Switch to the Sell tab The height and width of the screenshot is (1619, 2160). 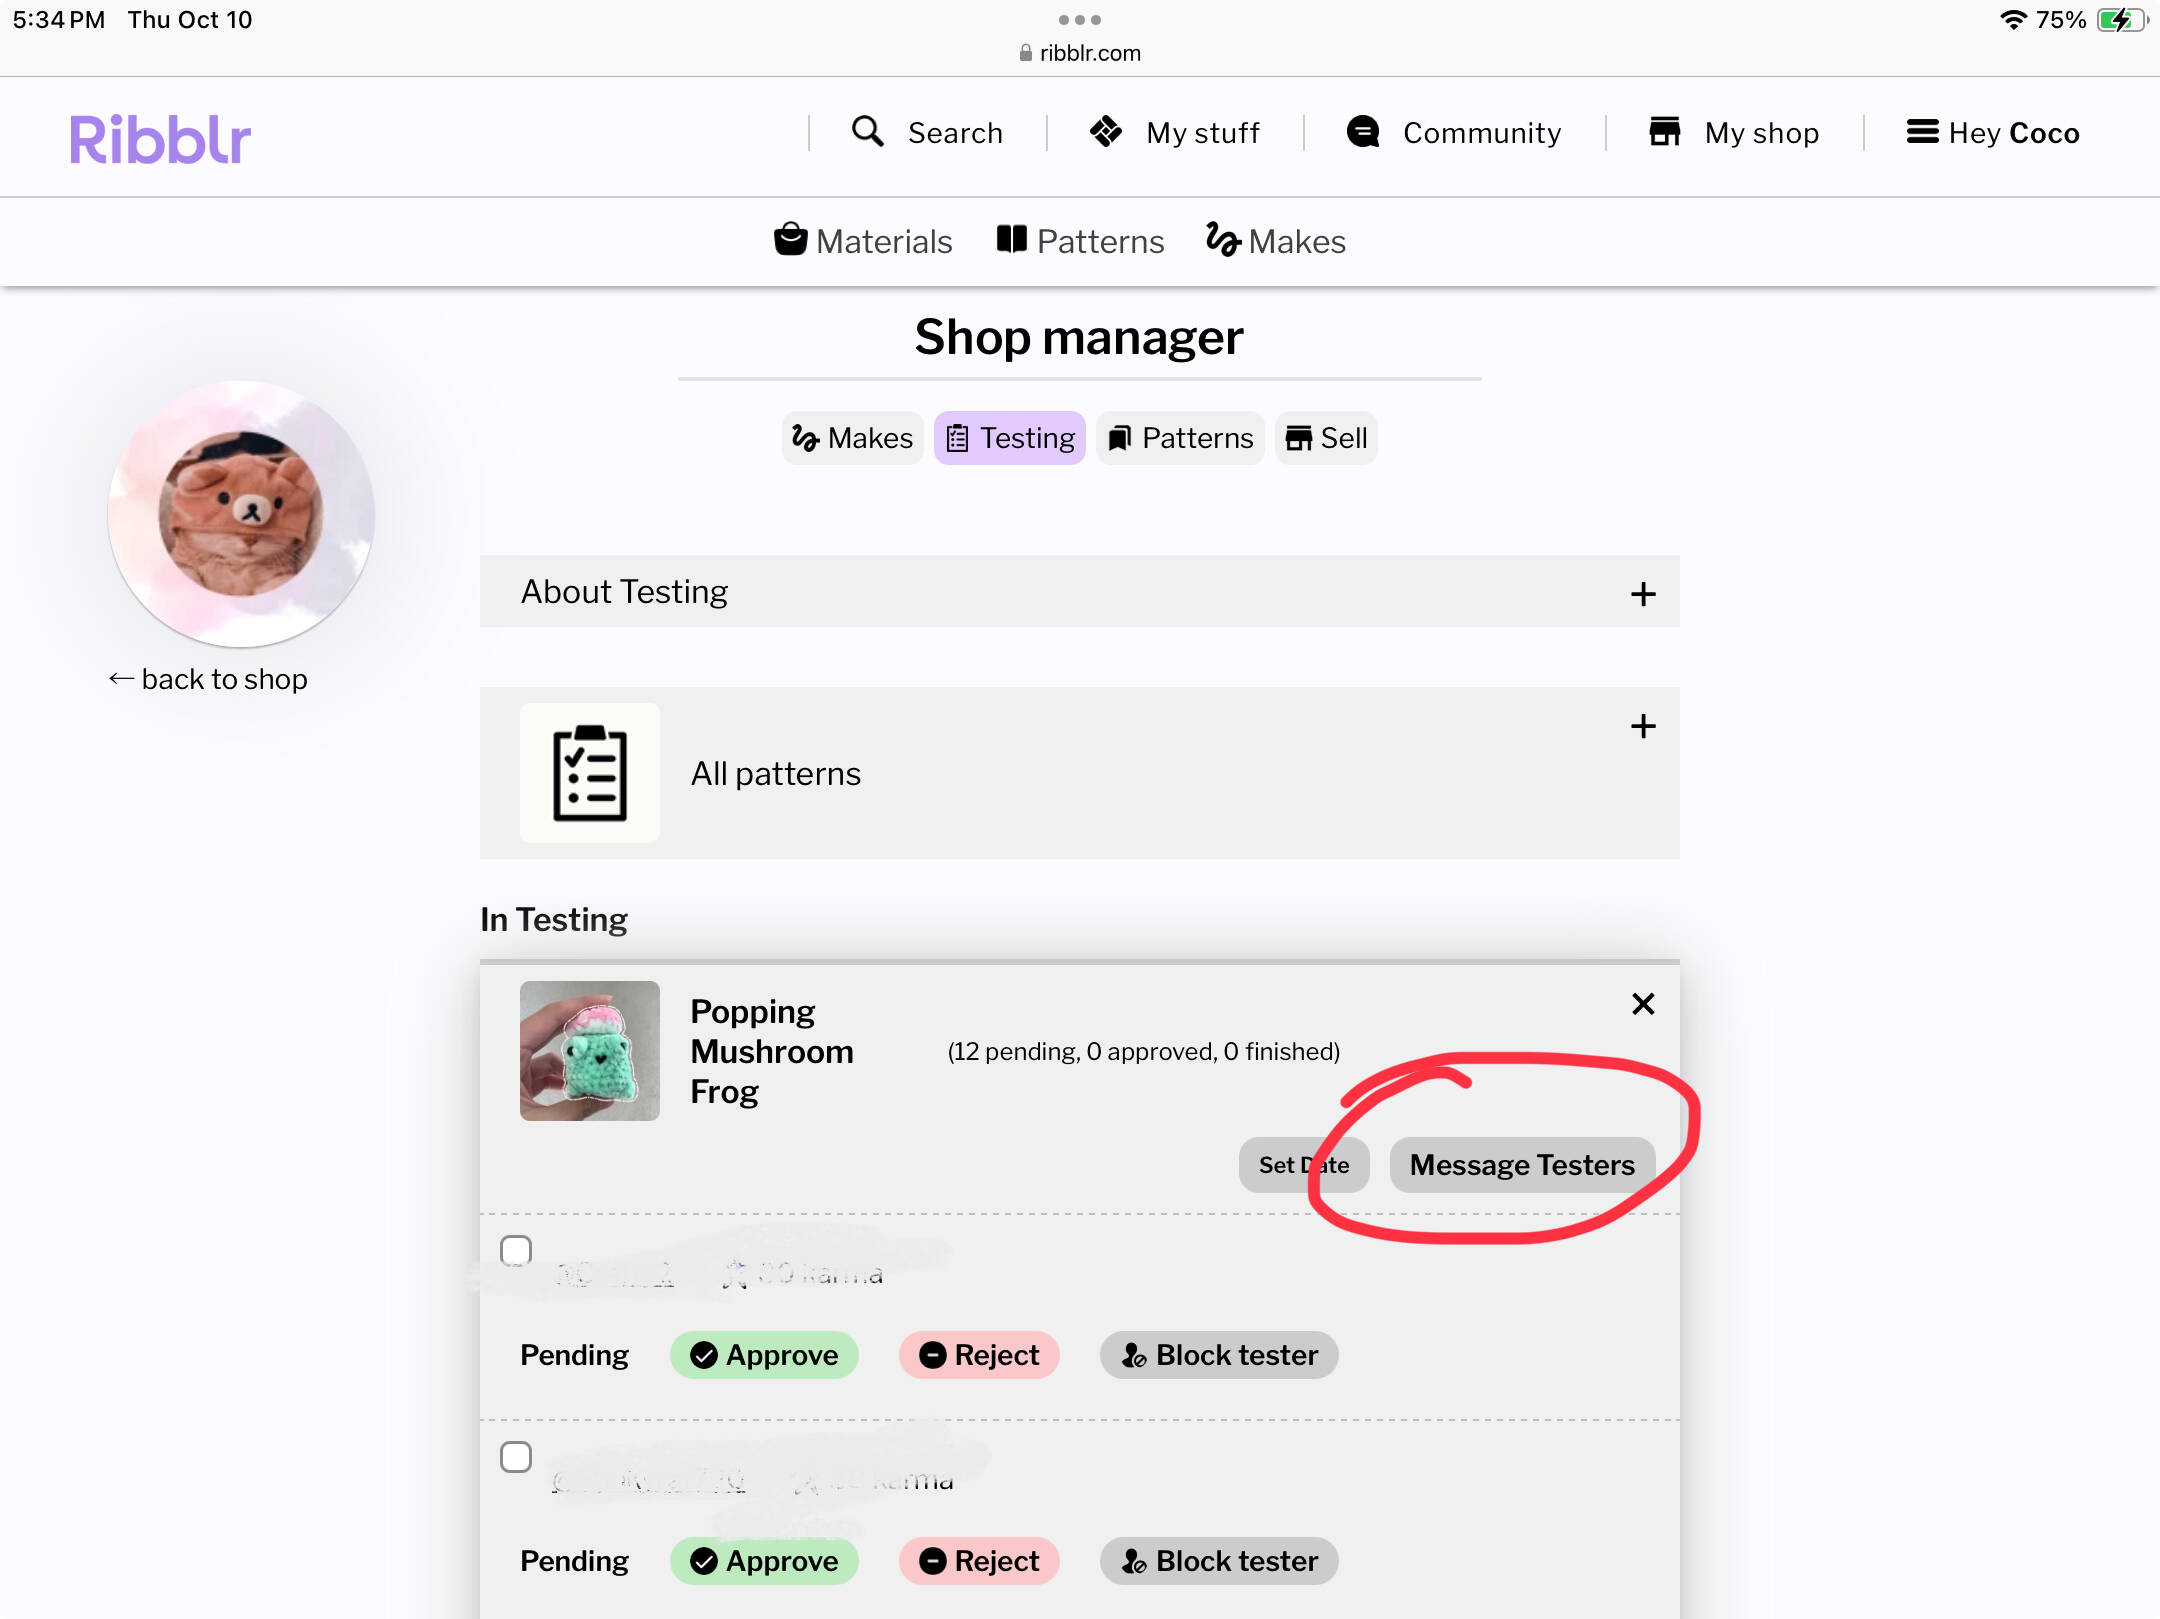click(1326, 438)
